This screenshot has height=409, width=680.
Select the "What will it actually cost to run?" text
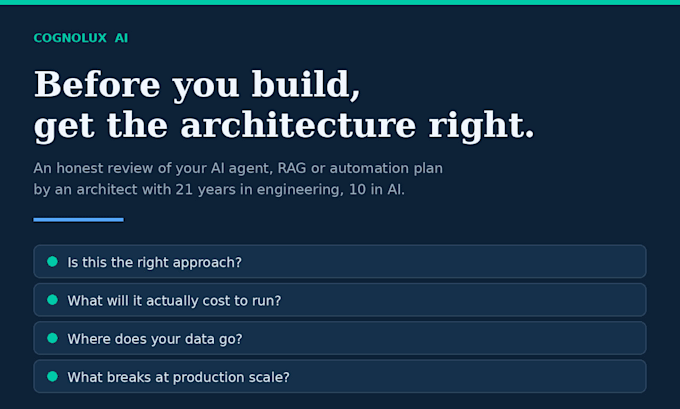click(174, 301)
